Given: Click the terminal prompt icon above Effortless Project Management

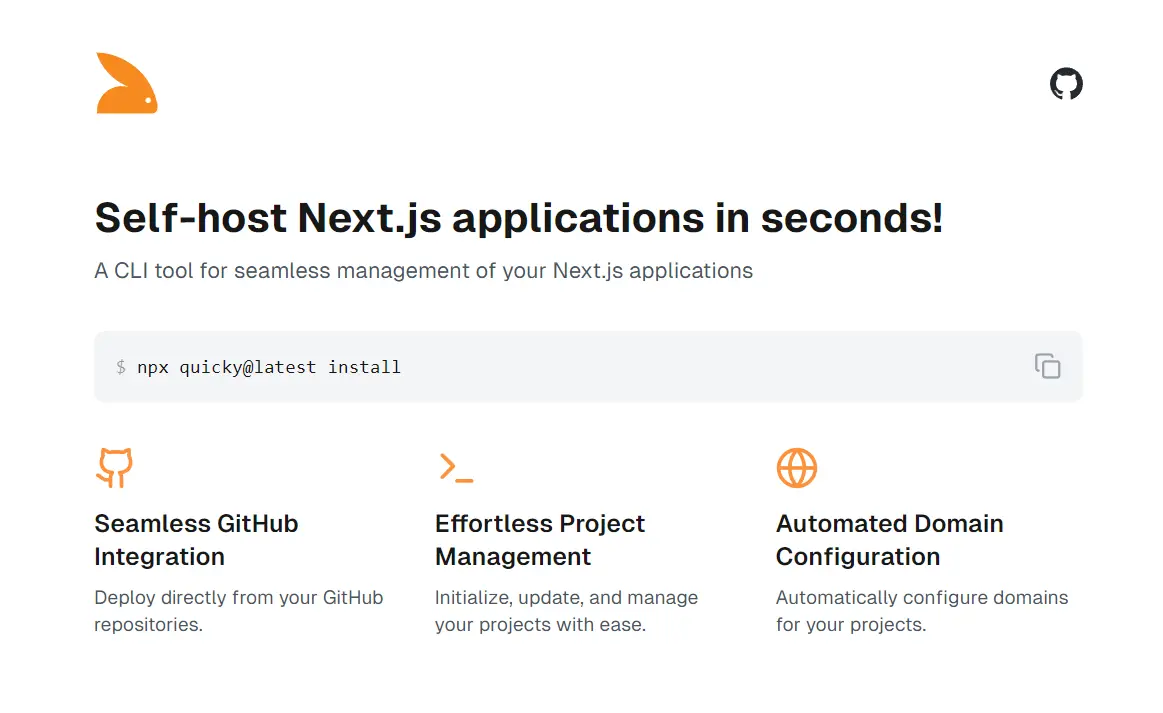Looking at the screenshot, I should point(455,467).
